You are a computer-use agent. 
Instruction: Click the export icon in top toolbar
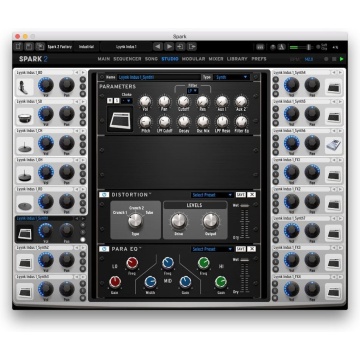pyautogui.click(x=192, y=47)
